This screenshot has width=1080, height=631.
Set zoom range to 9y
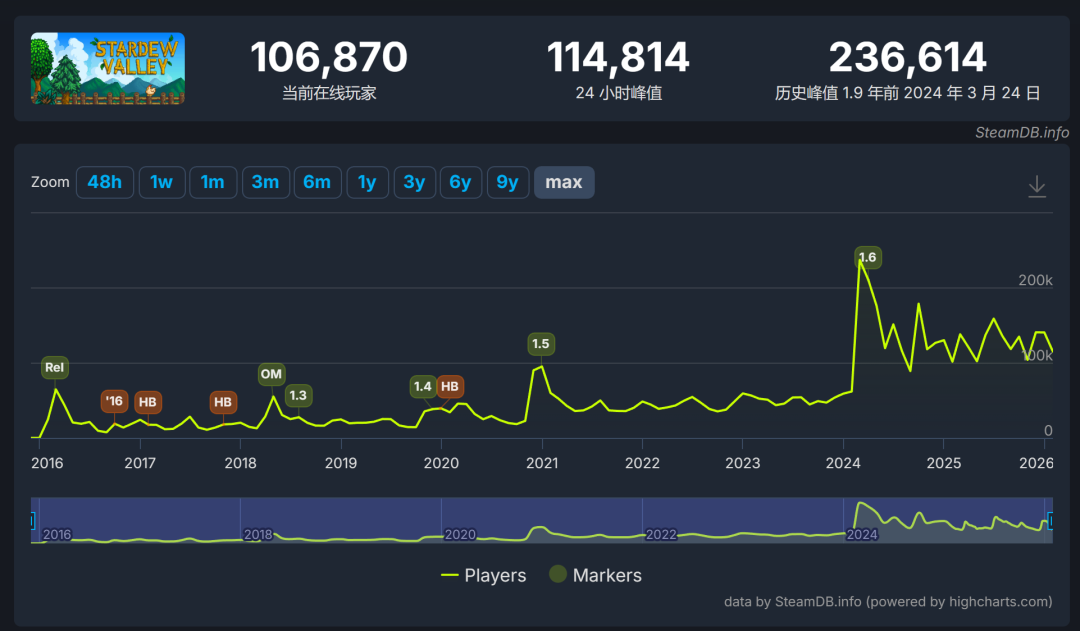coord(508,183)
